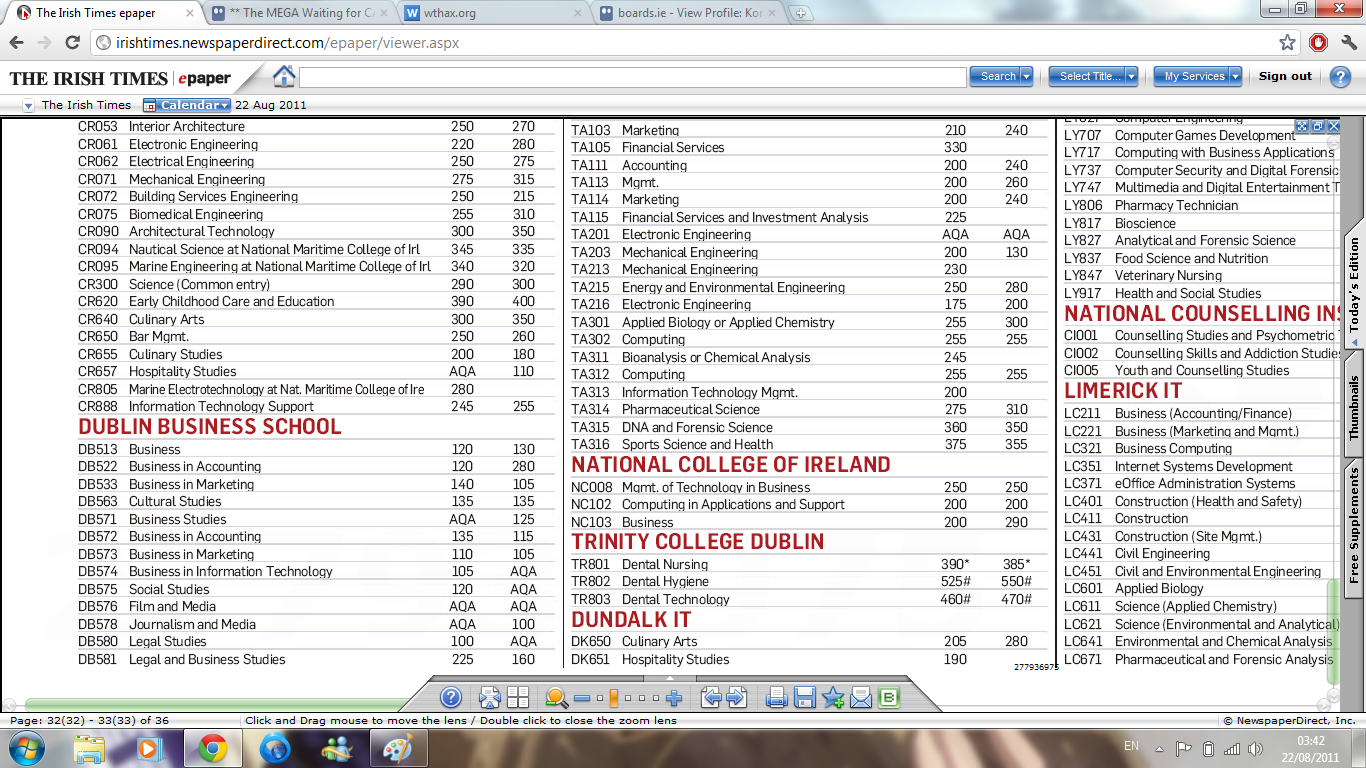Open help via blue question mark near Sign out
1366x768 pixels.
[x=1339, y=77]
